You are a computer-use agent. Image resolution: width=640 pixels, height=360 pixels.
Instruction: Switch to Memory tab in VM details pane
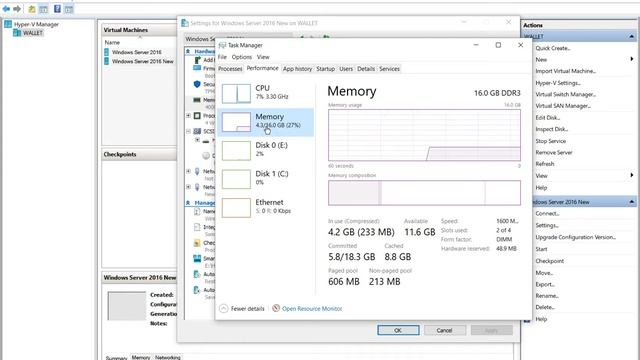(141, 357)
